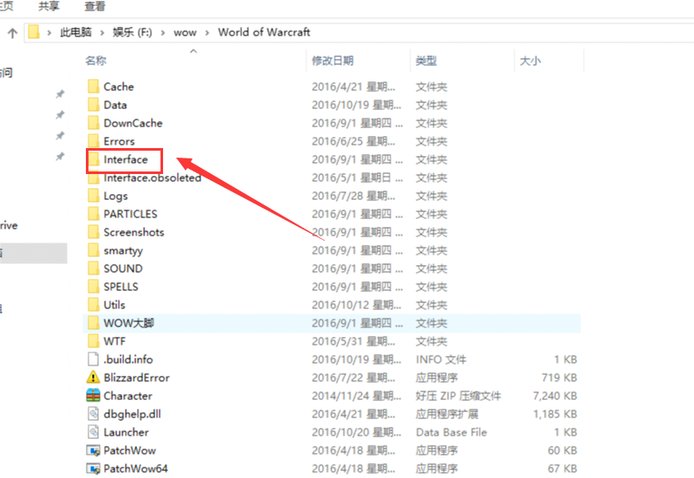Expand the chevron after wow in breadcrumb
The image size is (694, 478).
[206, 32]
